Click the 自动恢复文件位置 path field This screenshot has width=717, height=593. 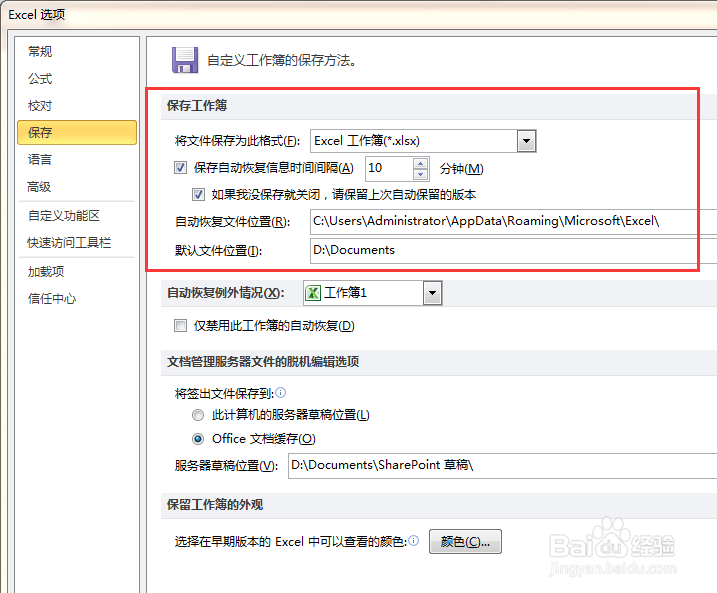click(513, 221)
